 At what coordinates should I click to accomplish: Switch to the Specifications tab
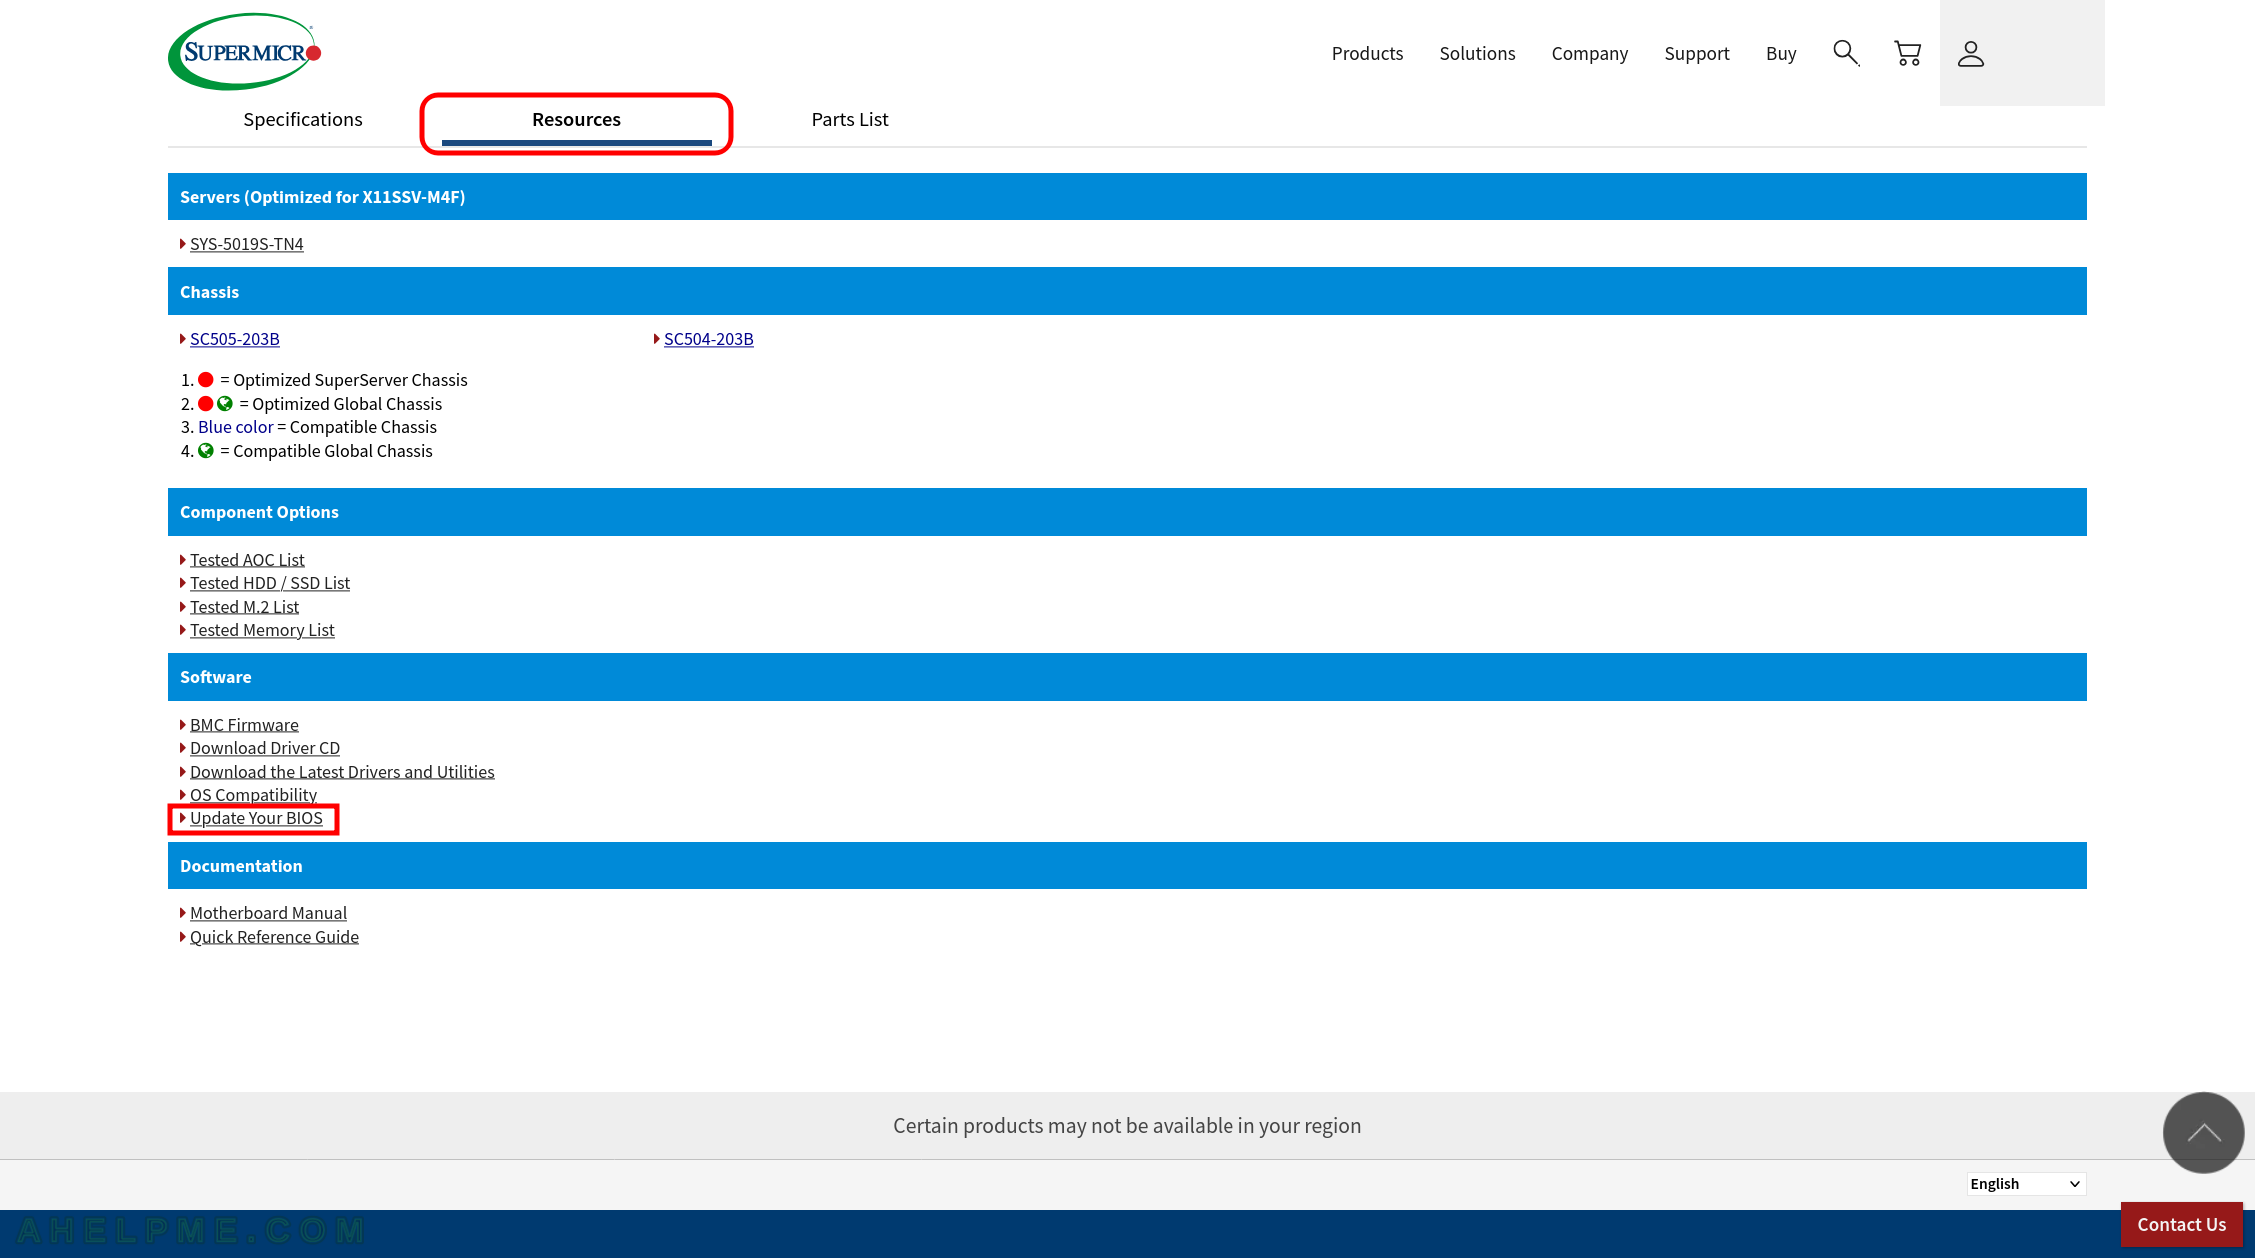click(302, 119)
